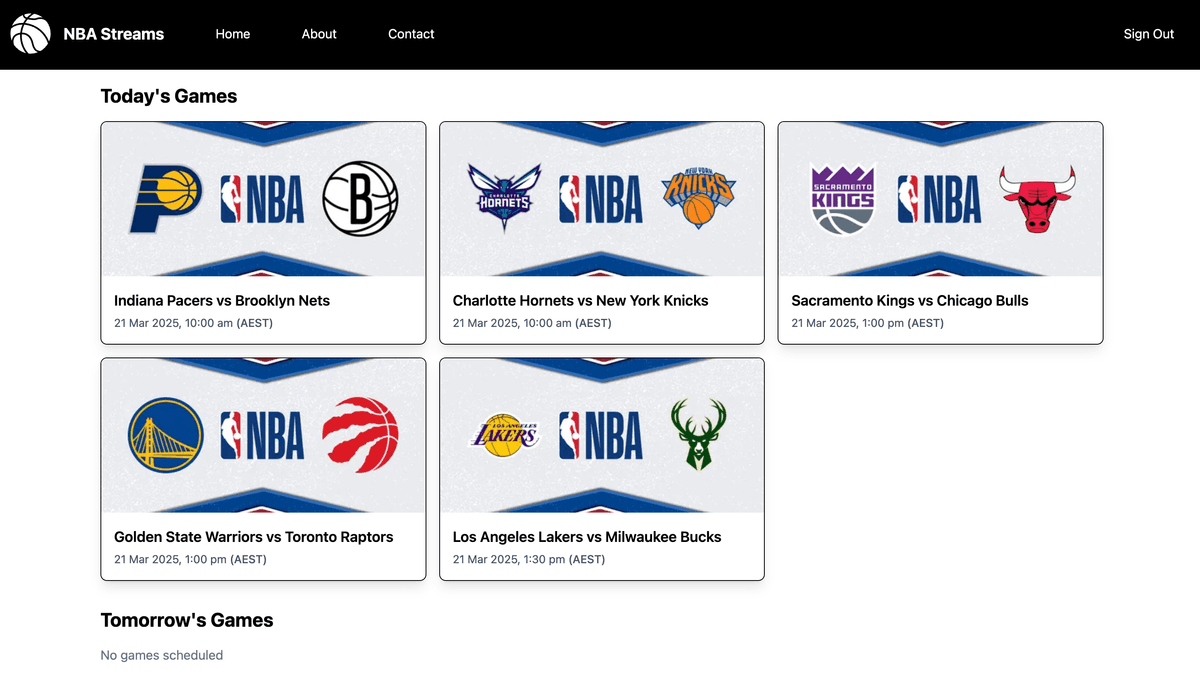The width and height of the screenshot is (1200, 686).
Task: Open the Contact page
Action: (x=411, y=34)
